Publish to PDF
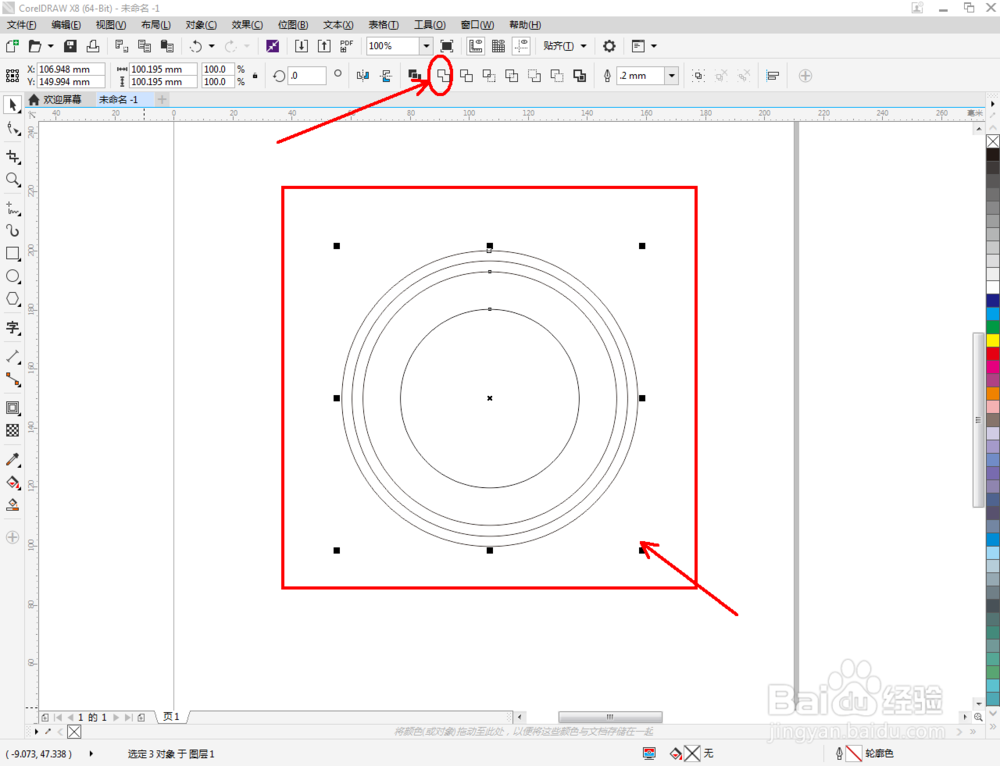This screenshot has width=1000, height=766. pyautogui.click(x=346, y=46)
